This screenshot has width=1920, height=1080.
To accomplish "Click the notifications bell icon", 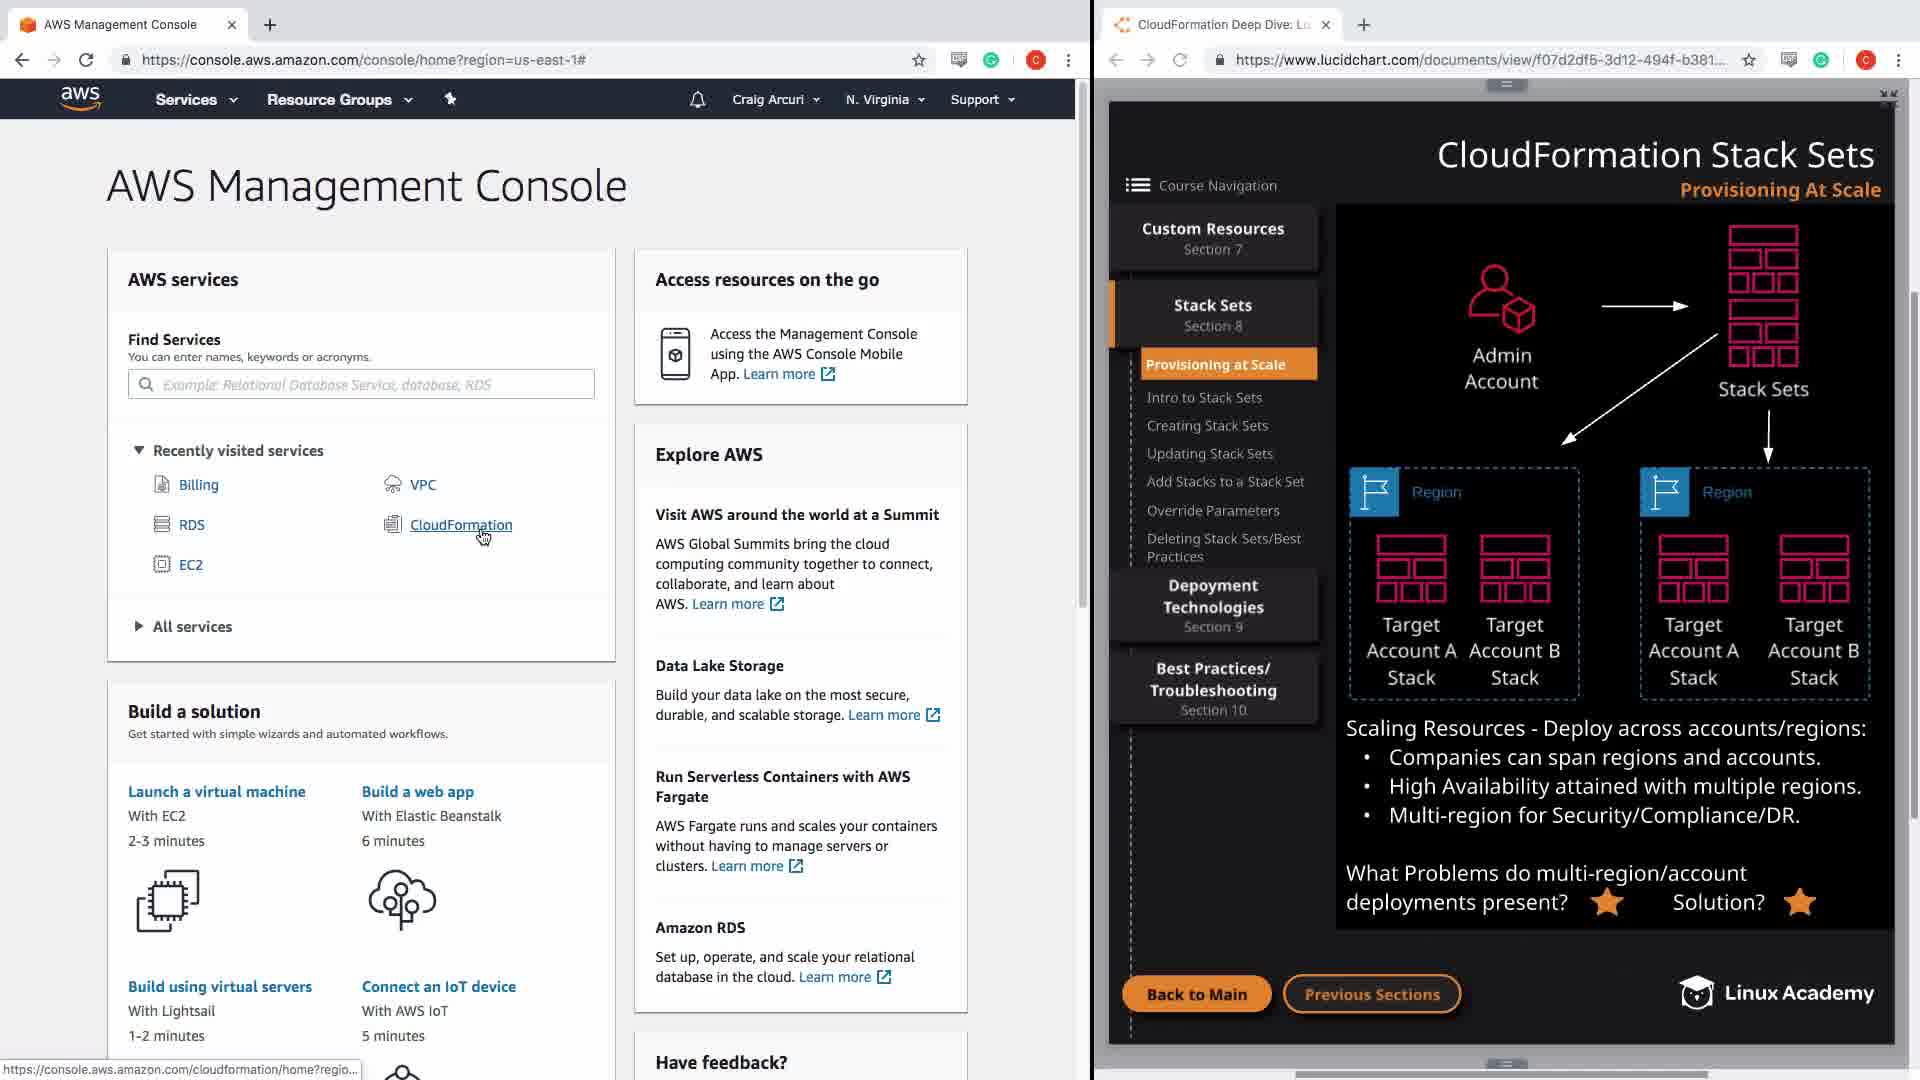I will 698,99.
